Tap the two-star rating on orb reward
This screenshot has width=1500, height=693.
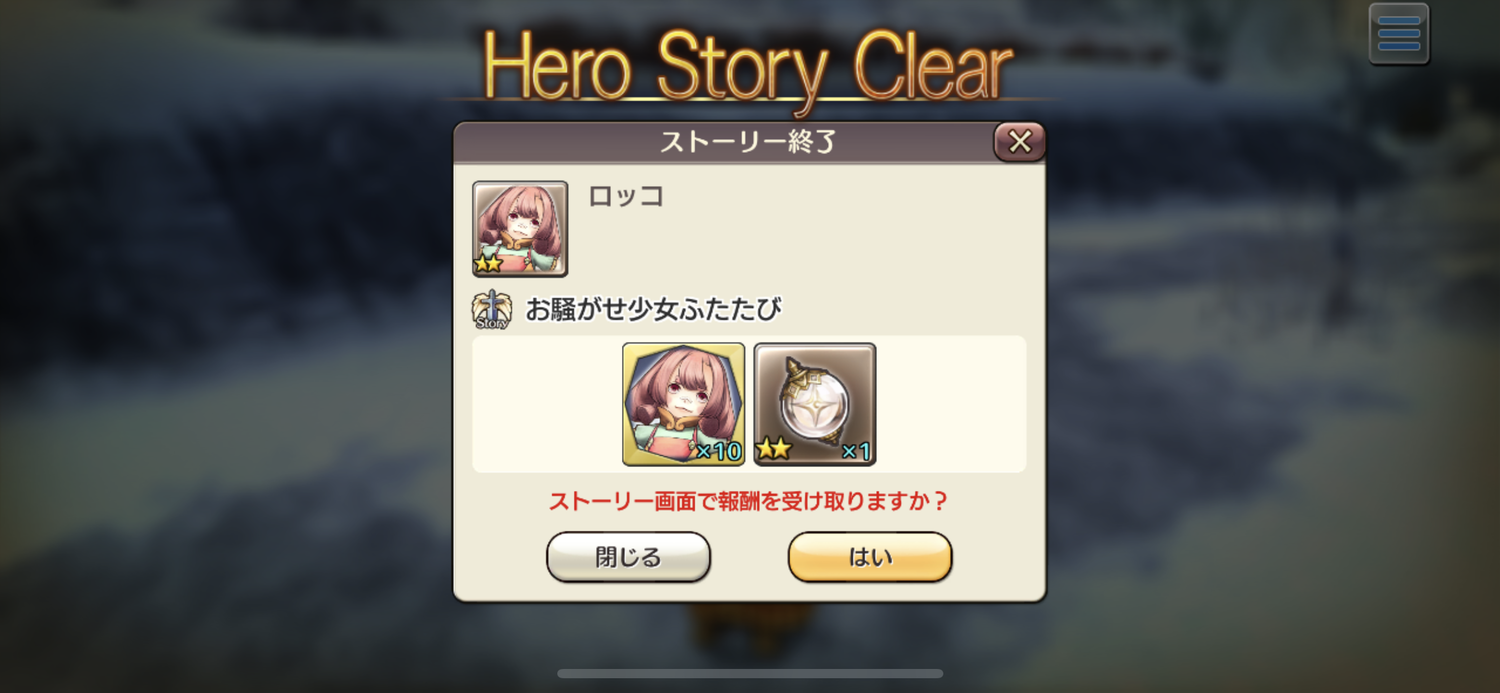(x=773, y=450)
